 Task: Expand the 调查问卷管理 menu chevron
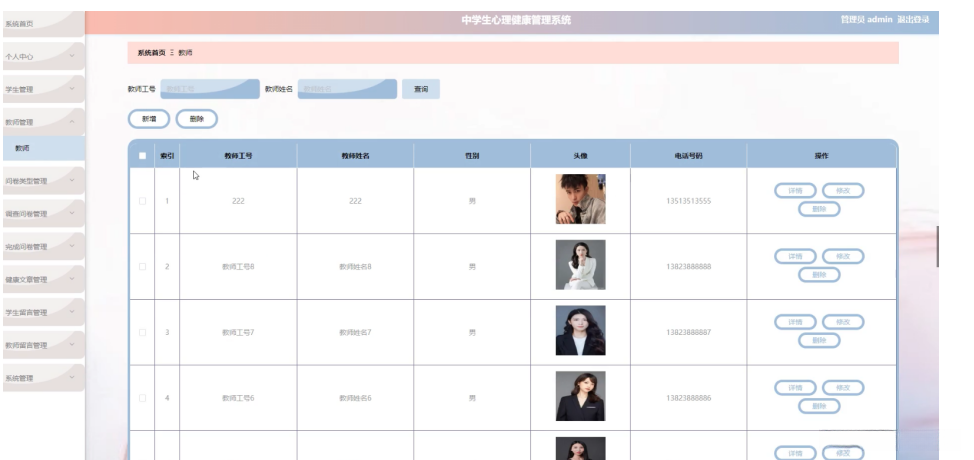click(x=71, y=214)
